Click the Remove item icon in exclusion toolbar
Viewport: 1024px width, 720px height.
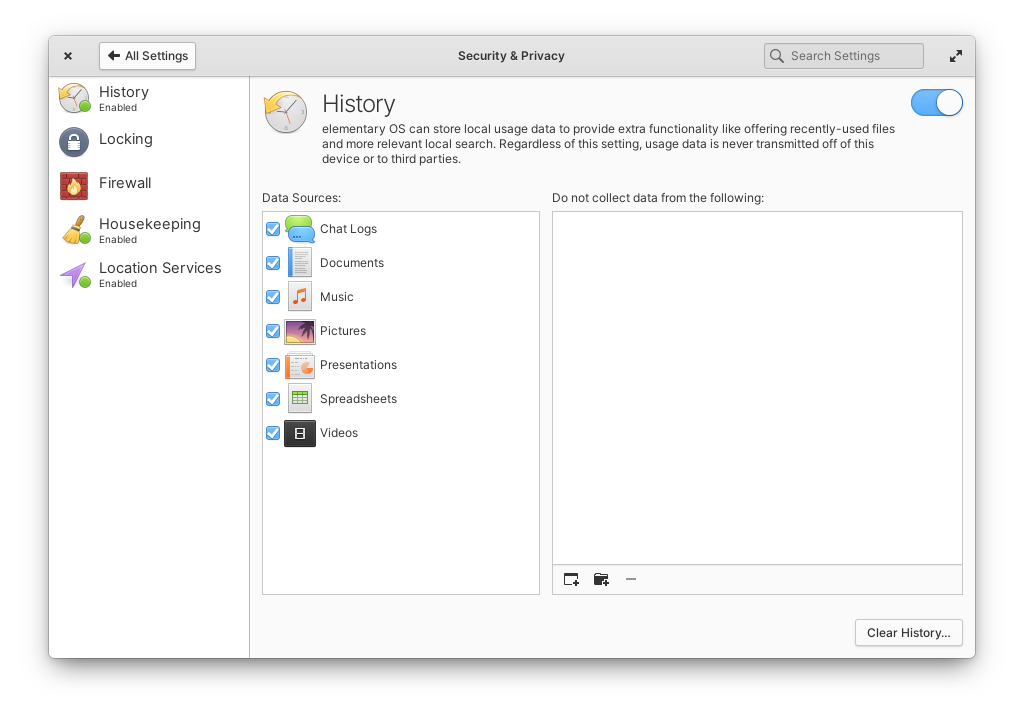(631, 579)
